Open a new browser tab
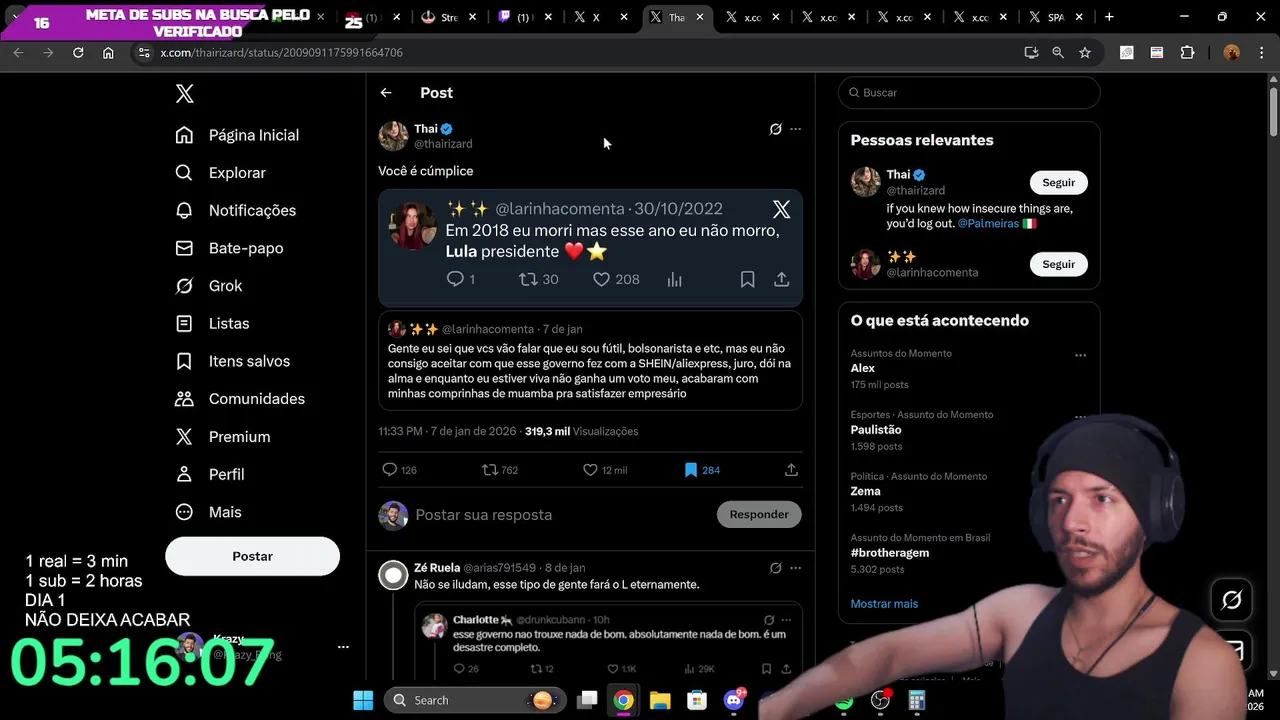 click(1109, 17)
